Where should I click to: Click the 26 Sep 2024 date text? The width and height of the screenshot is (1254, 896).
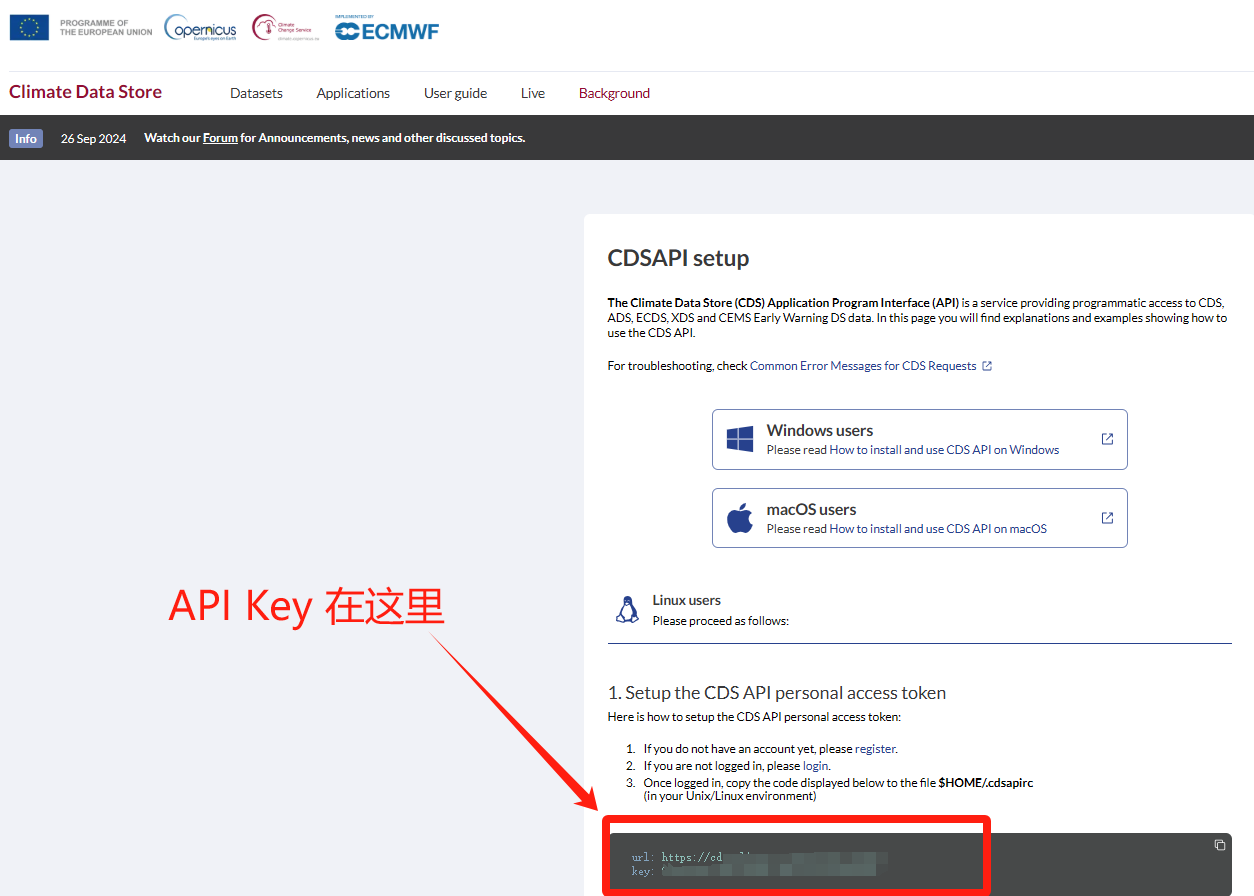(93, 139)
